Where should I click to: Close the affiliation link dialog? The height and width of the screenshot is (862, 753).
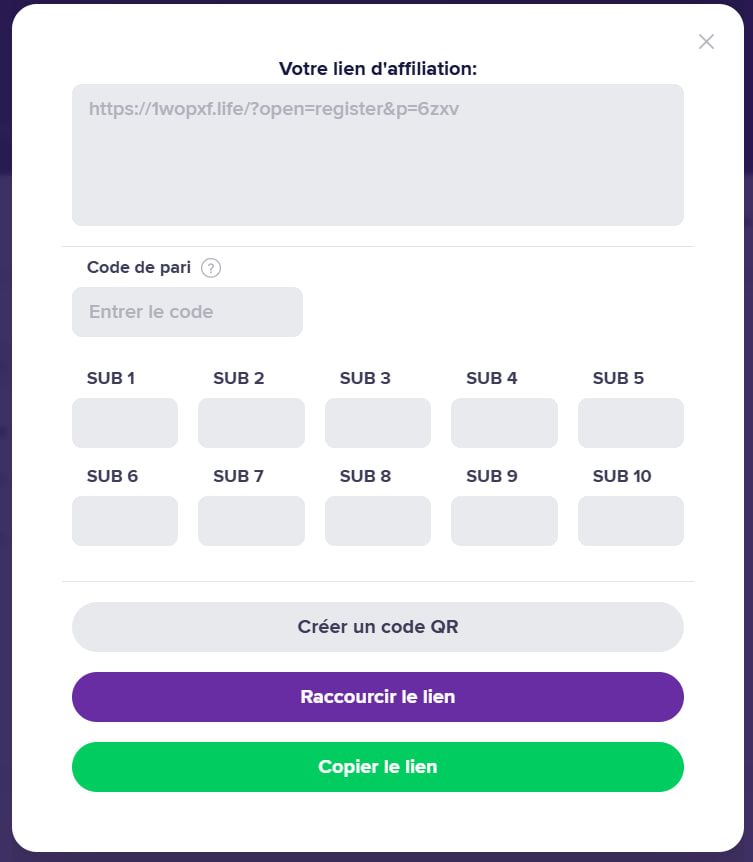(706, 41)
